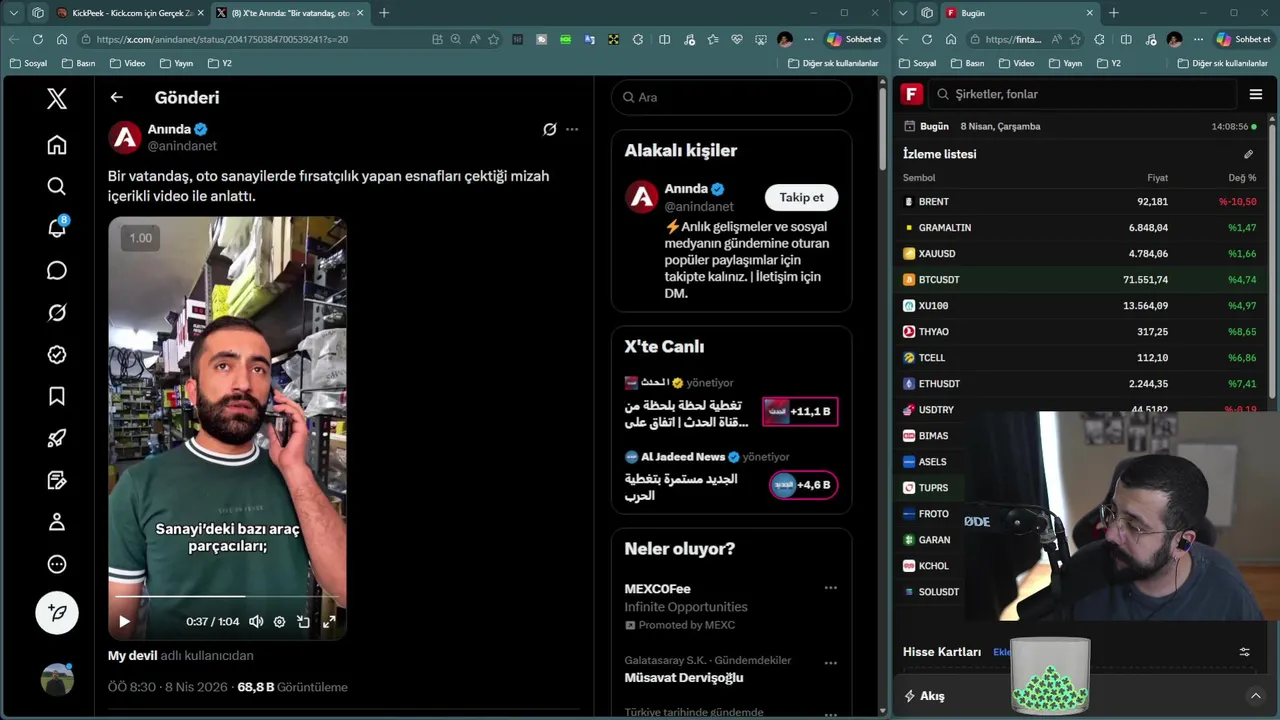Open Basın bookmarks folder in left window
Screen dimensions: 1280x720
pos(79,63)
